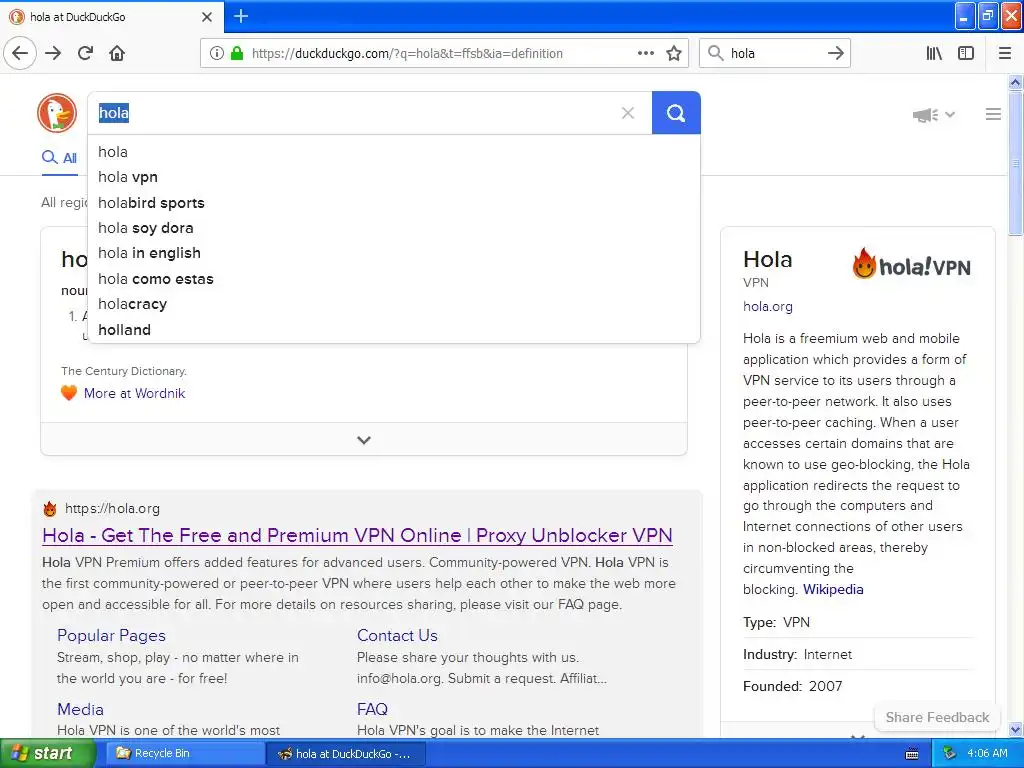Expand the definition box chevron
1024x768 pixels.
364,440
